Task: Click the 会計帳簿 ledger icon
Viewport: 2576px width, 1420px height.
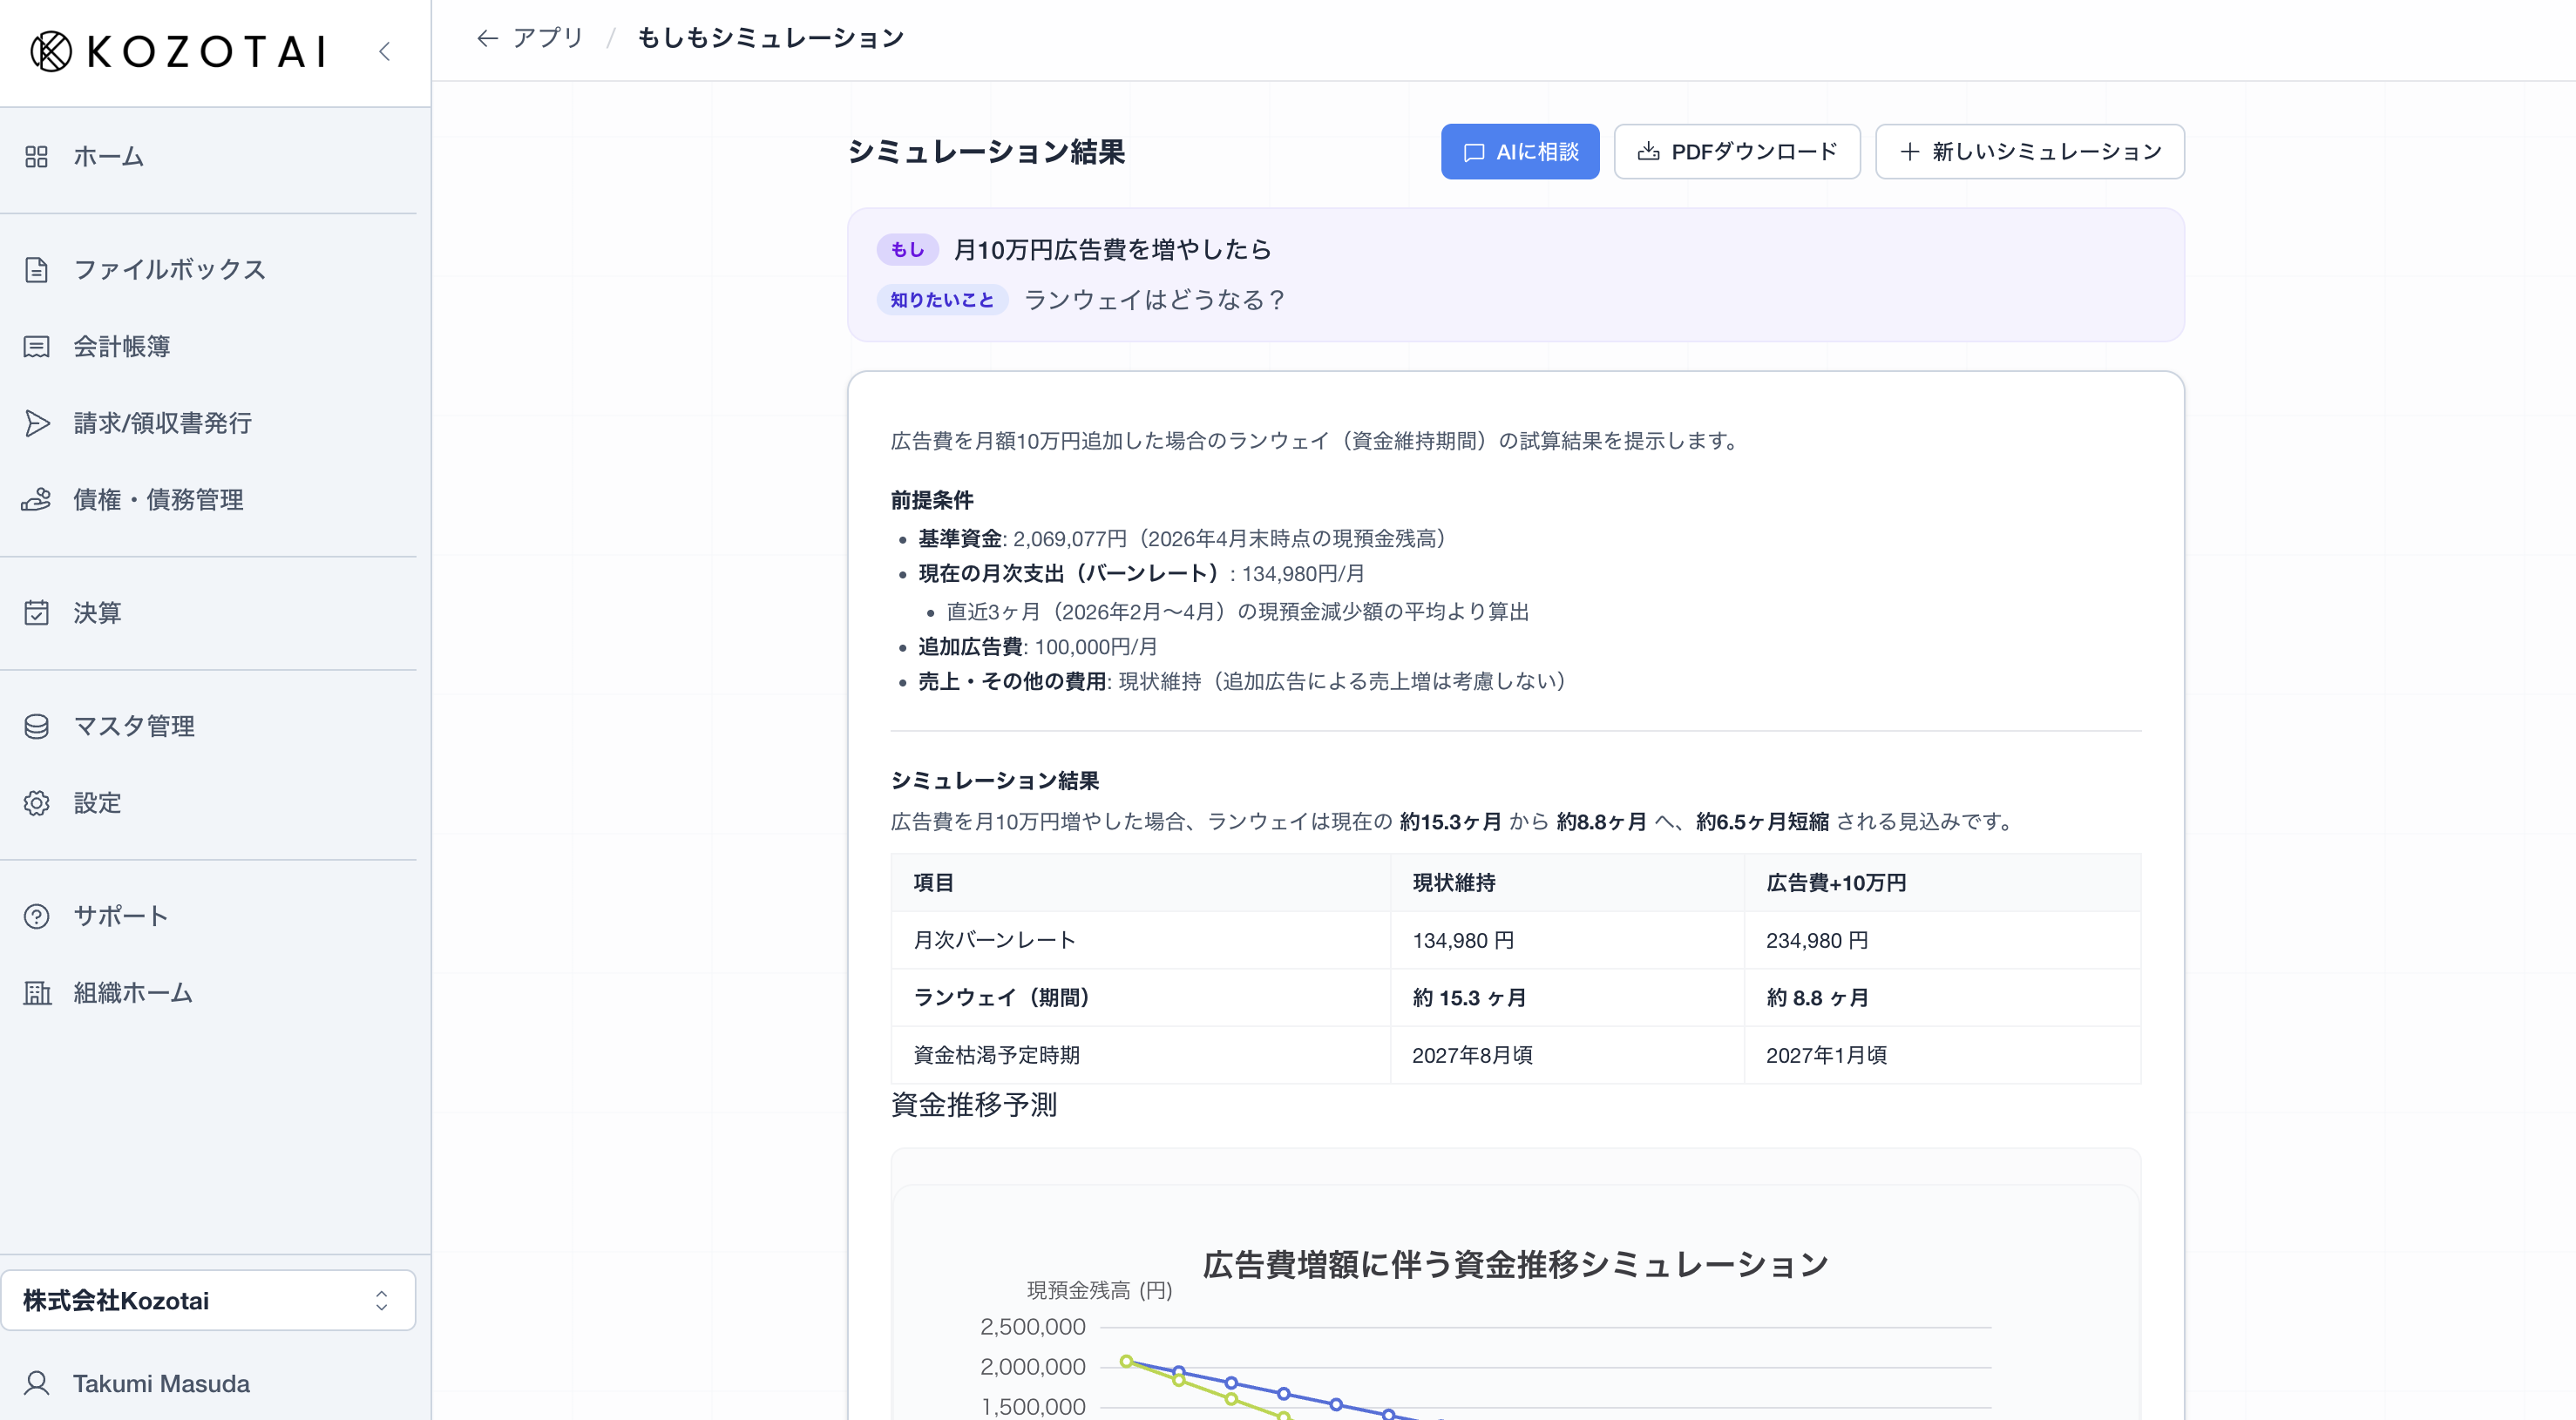Action: pos(36,347)
